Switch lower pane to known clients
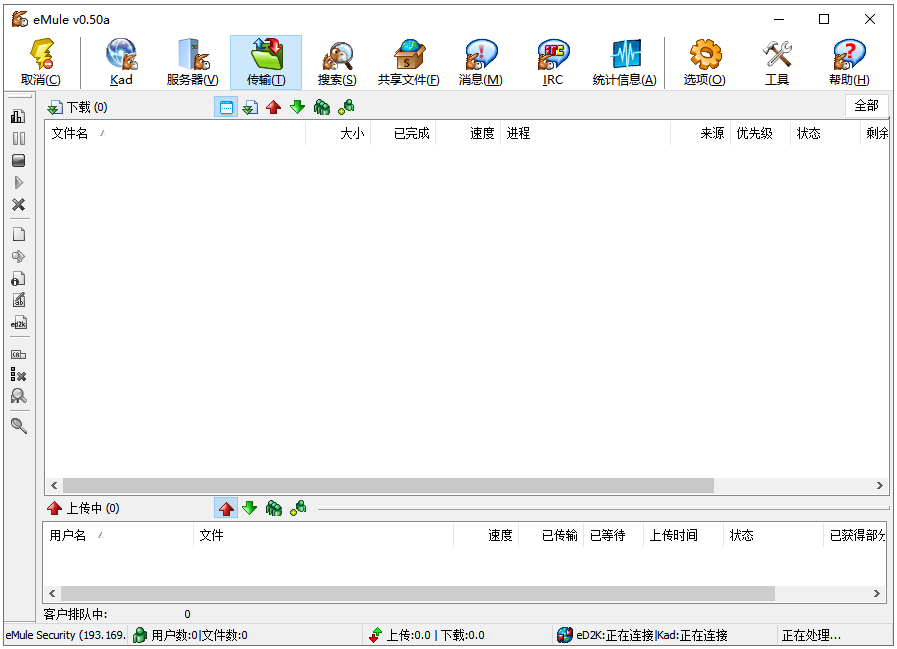Image resolution: width=897 pixels, height=649 pixels. (x=298, y=508)
